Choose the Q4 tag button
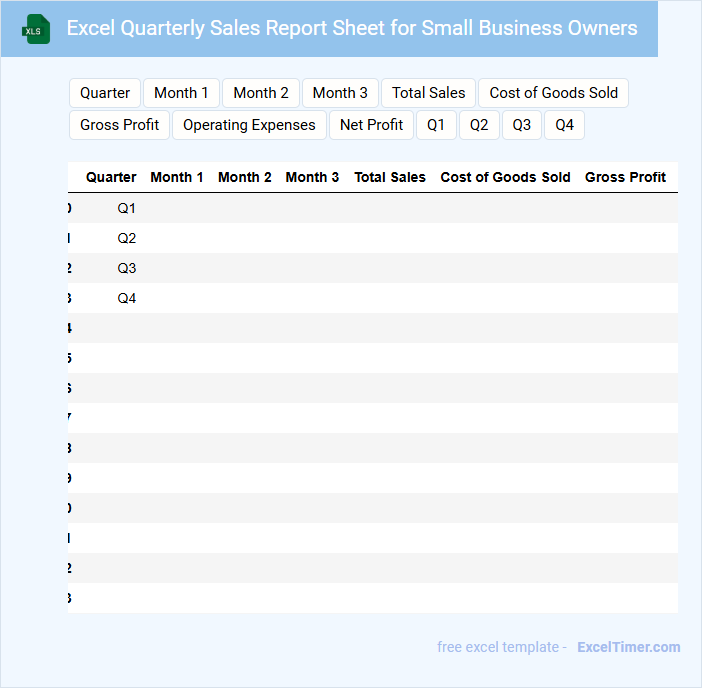Image resolution: width=702 pixels, height=688 pixels. (x=565, y=125)
